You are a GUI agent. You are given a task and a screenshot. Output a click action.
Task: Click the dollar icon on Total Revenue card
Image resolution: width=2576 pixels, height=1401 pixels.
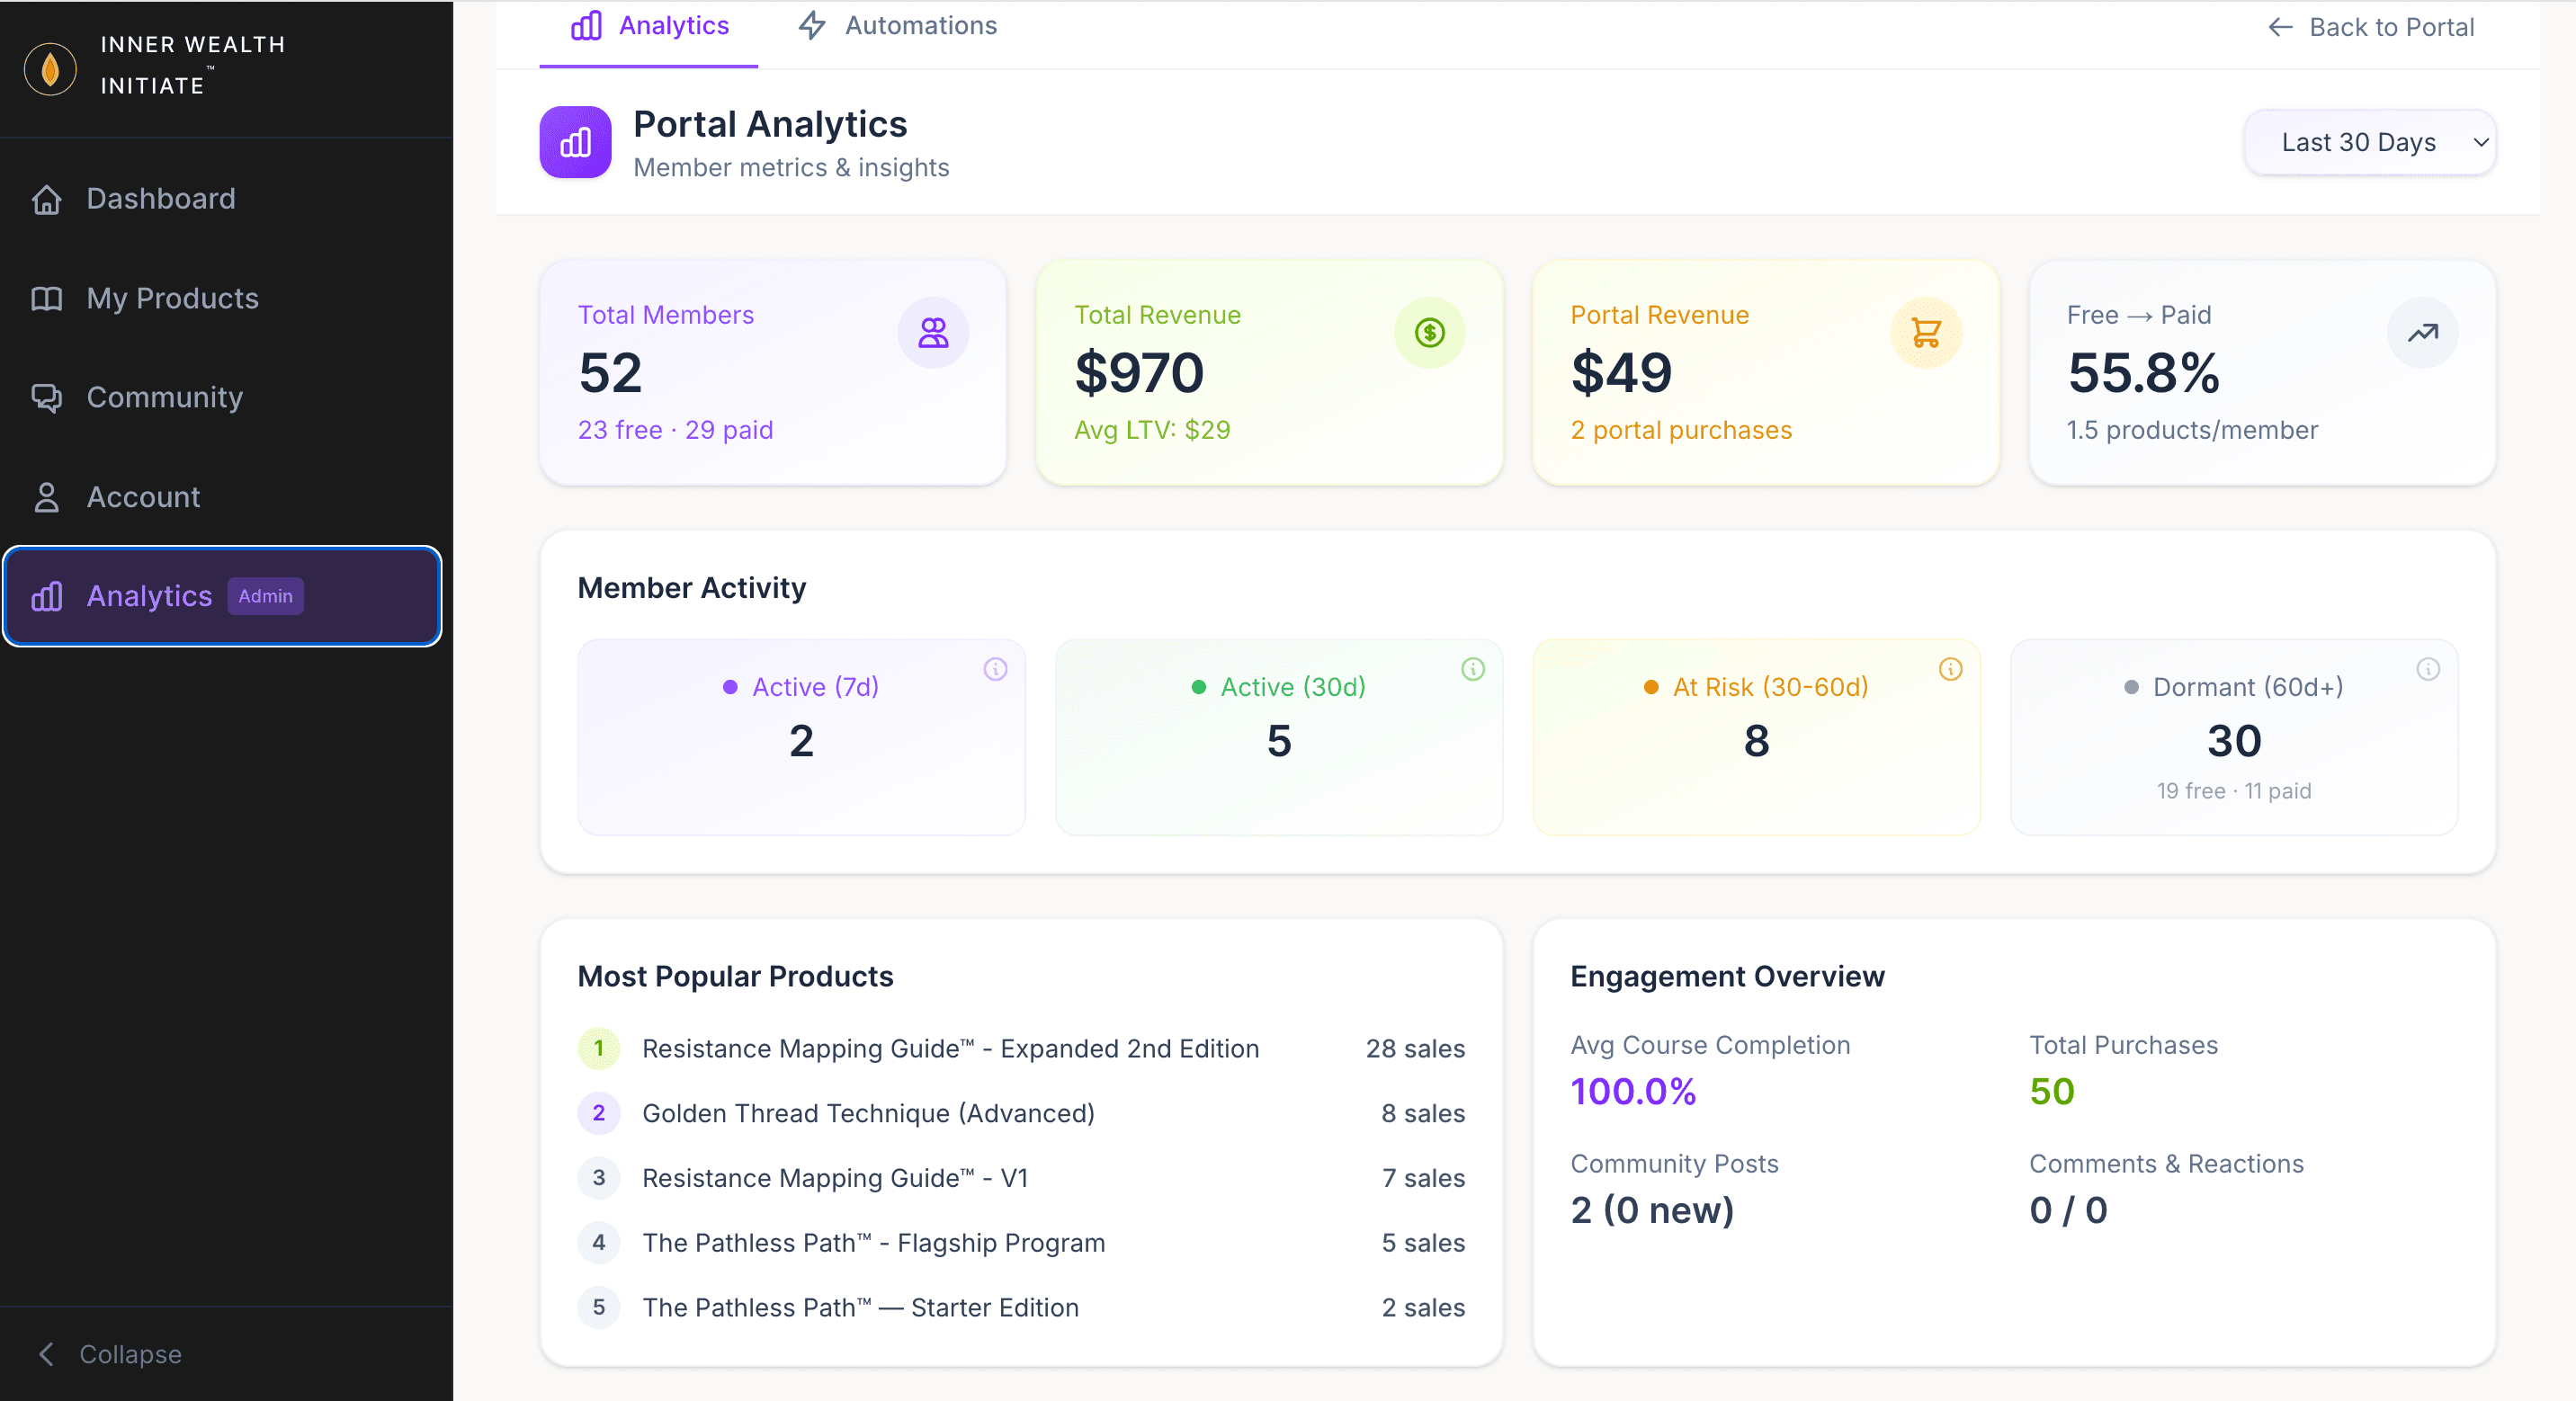[x=1428, y=332]
